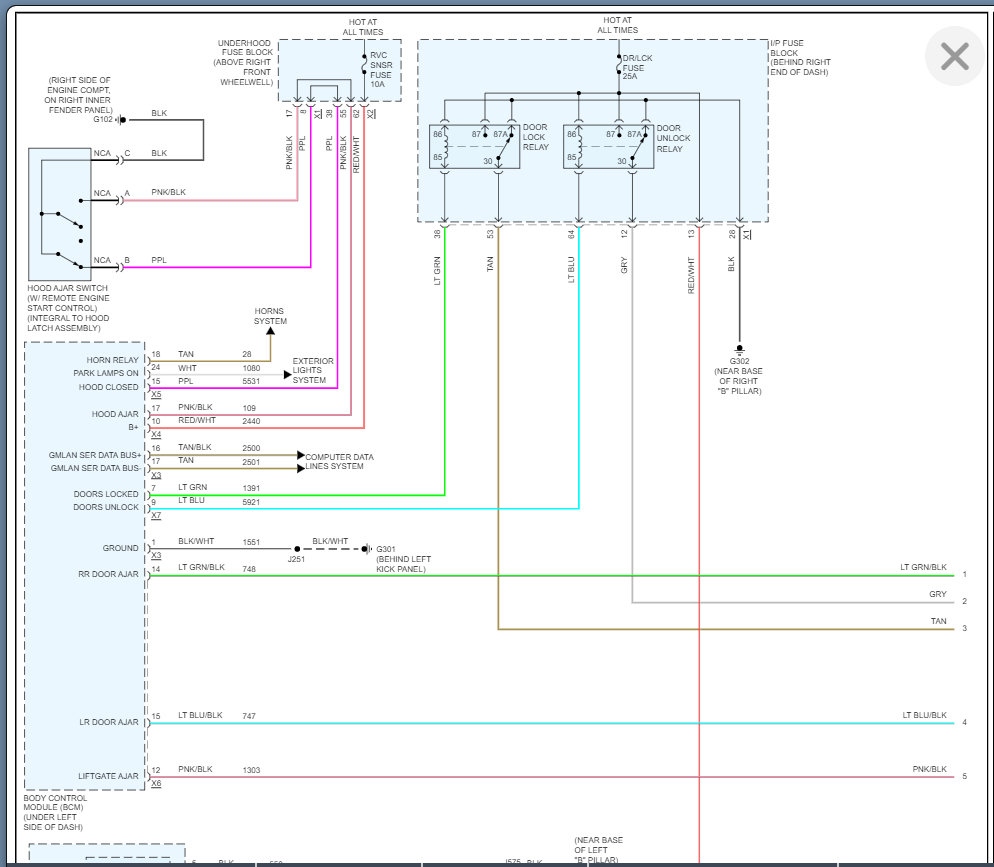994x867 pixels.
Task: Click circuit number 2500
Action: tap(251, 448)
